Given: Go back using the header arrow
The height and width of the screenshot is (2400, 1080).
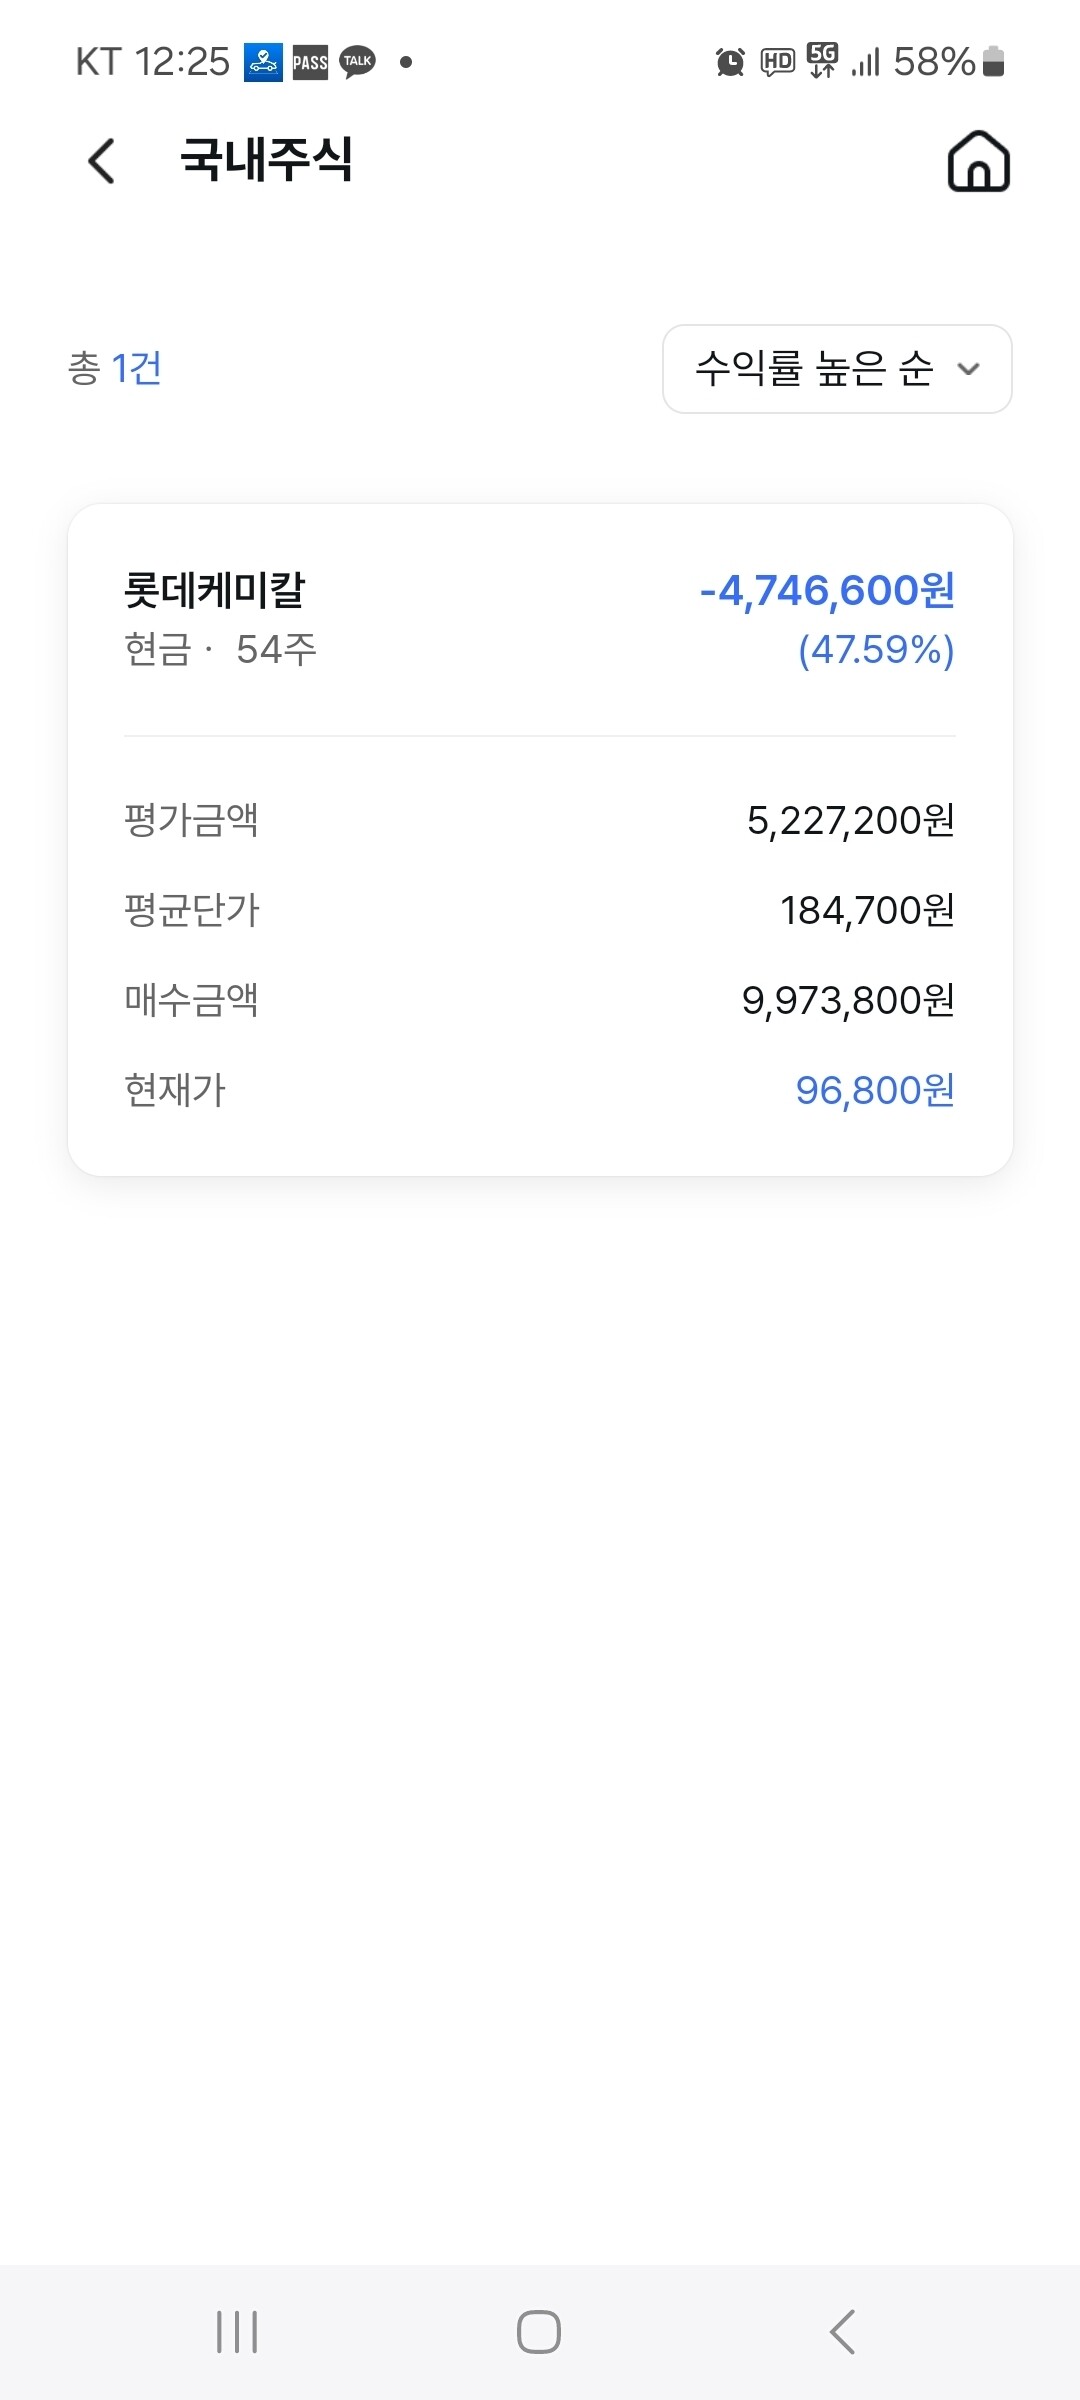Looking at the screenshot, I should (102, 161).
